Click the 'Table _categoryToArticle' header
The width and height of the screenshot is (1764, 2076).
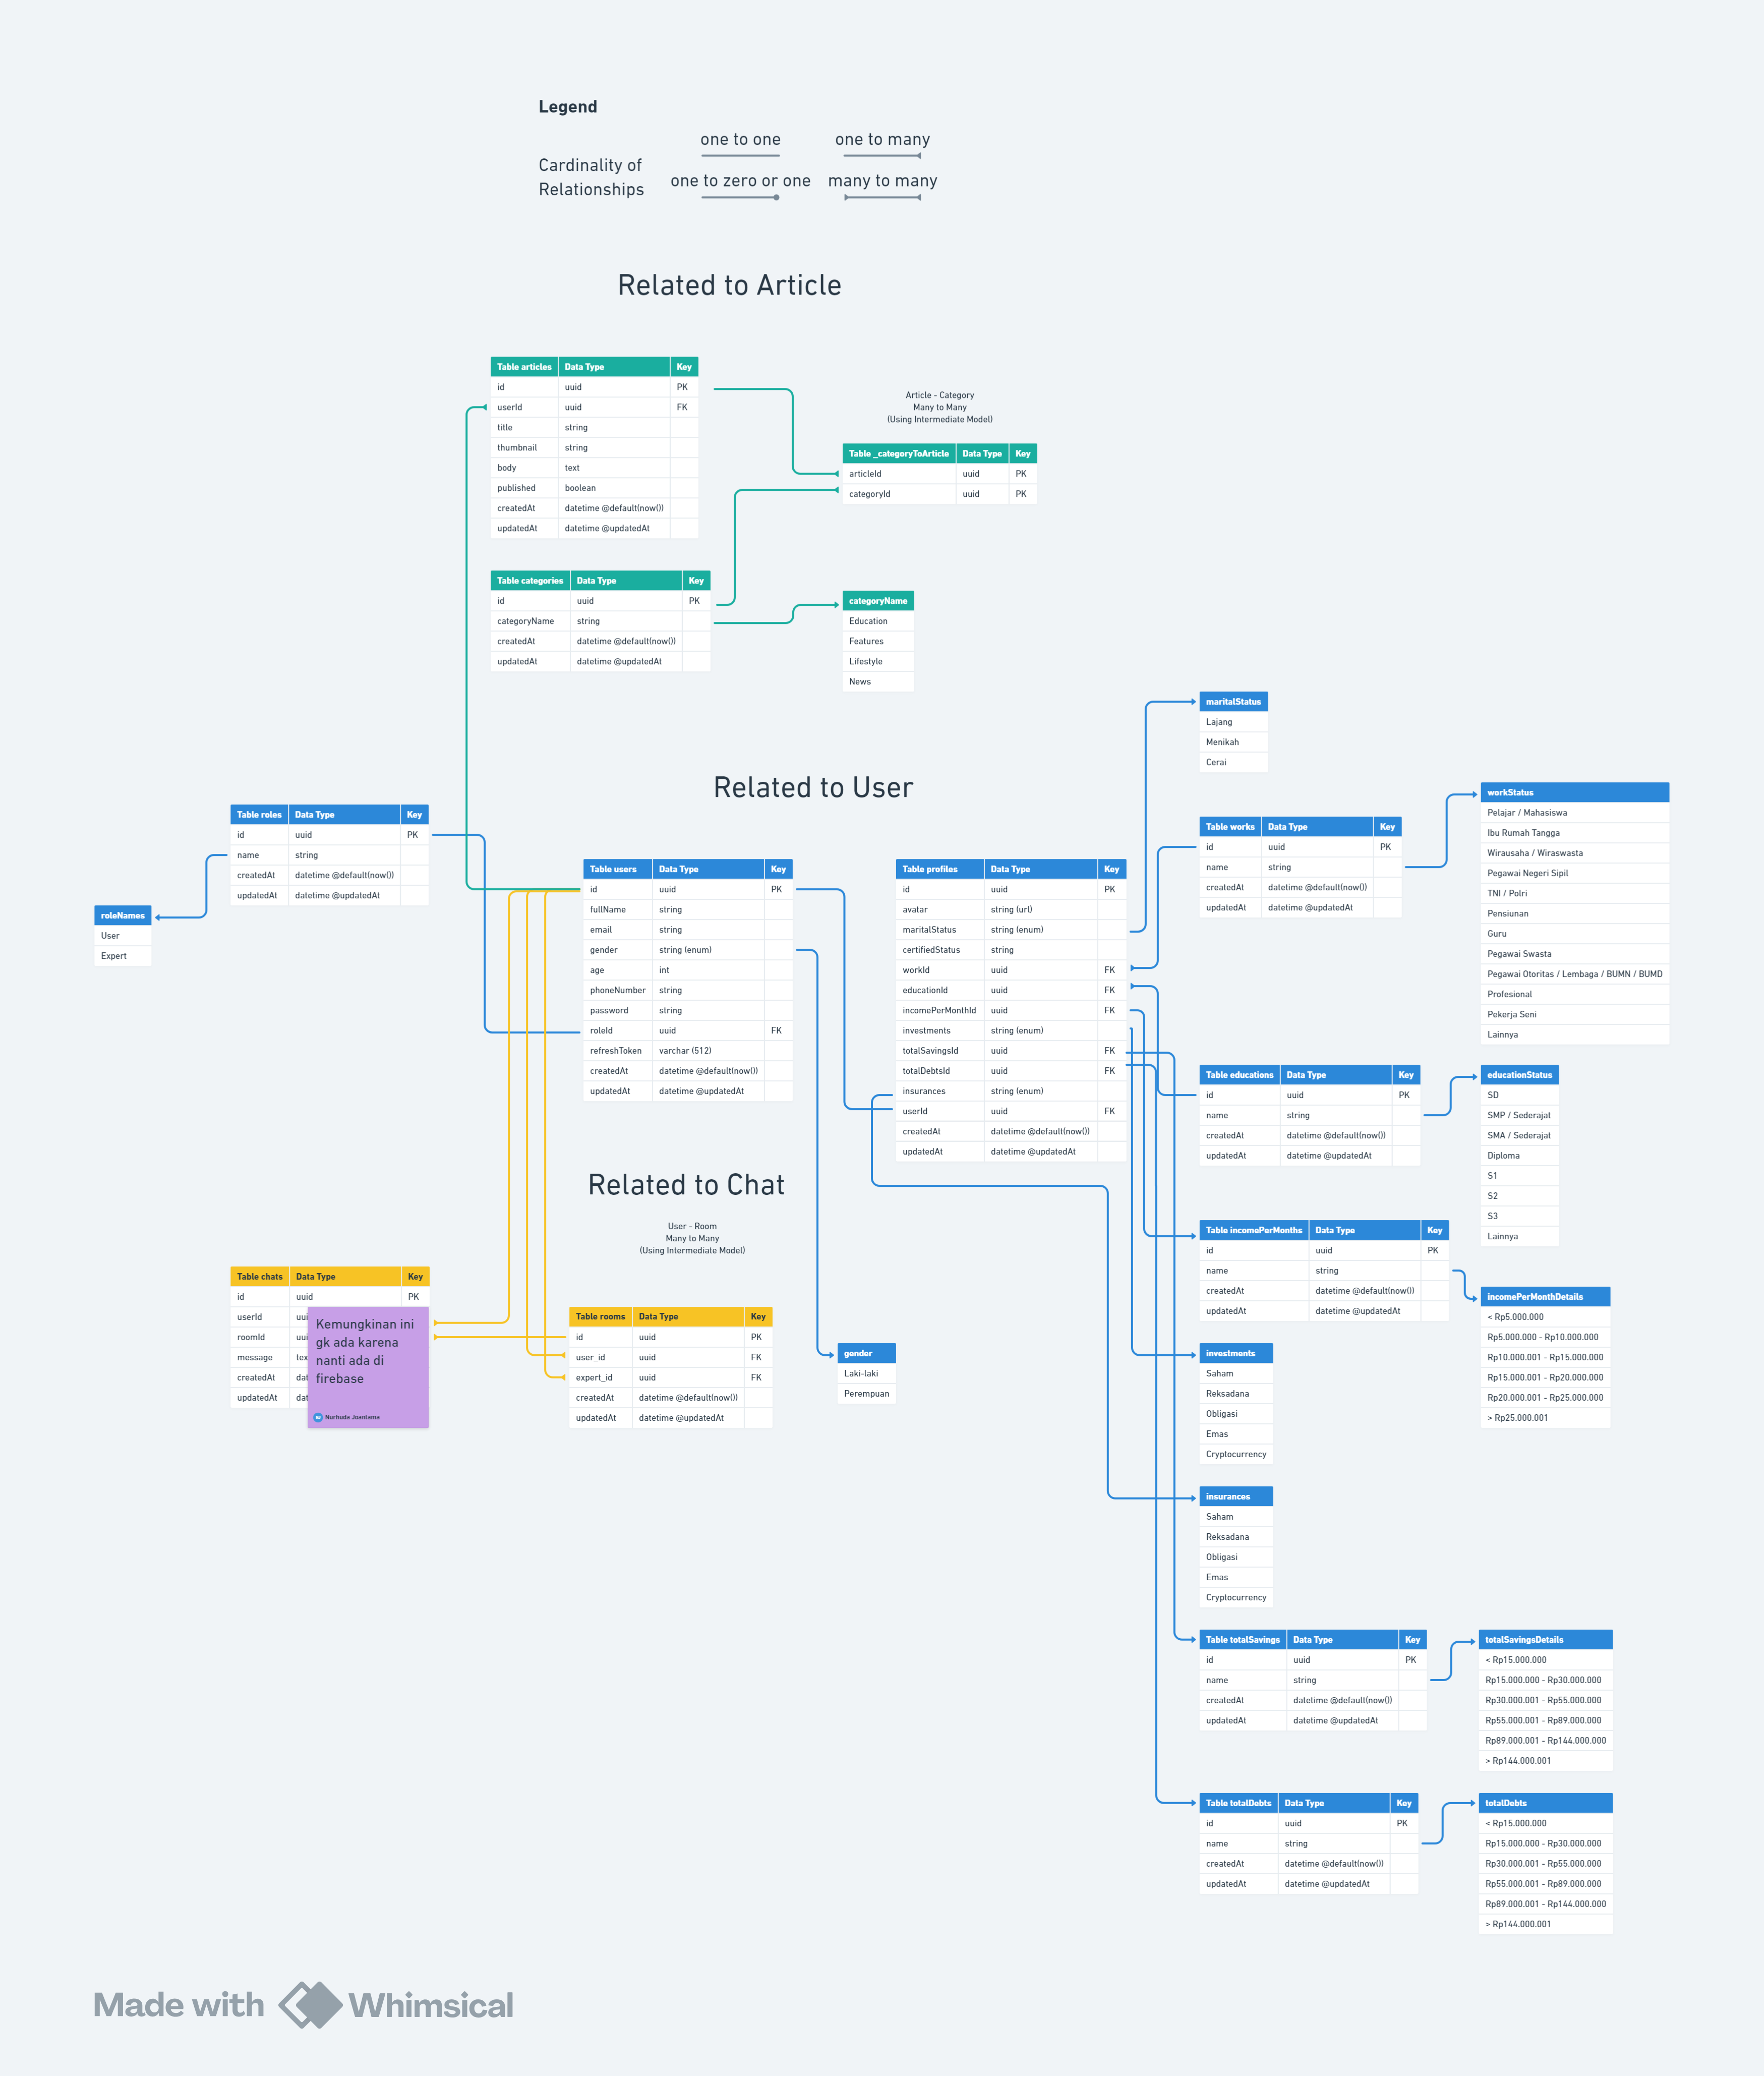(x=898, y=454)
